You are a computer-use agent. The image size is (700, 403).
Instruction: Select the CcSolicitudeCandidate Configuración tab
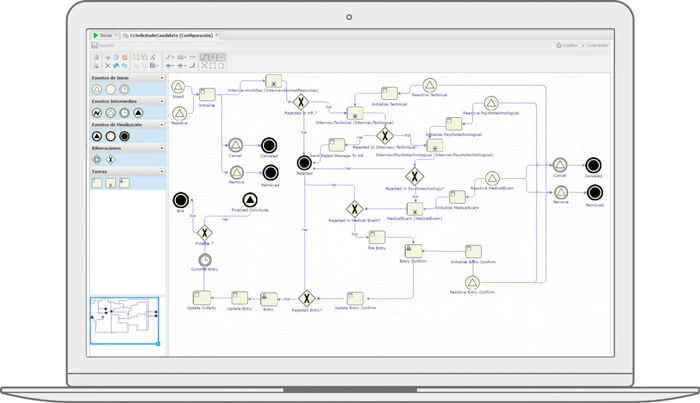tap(171, 35)
